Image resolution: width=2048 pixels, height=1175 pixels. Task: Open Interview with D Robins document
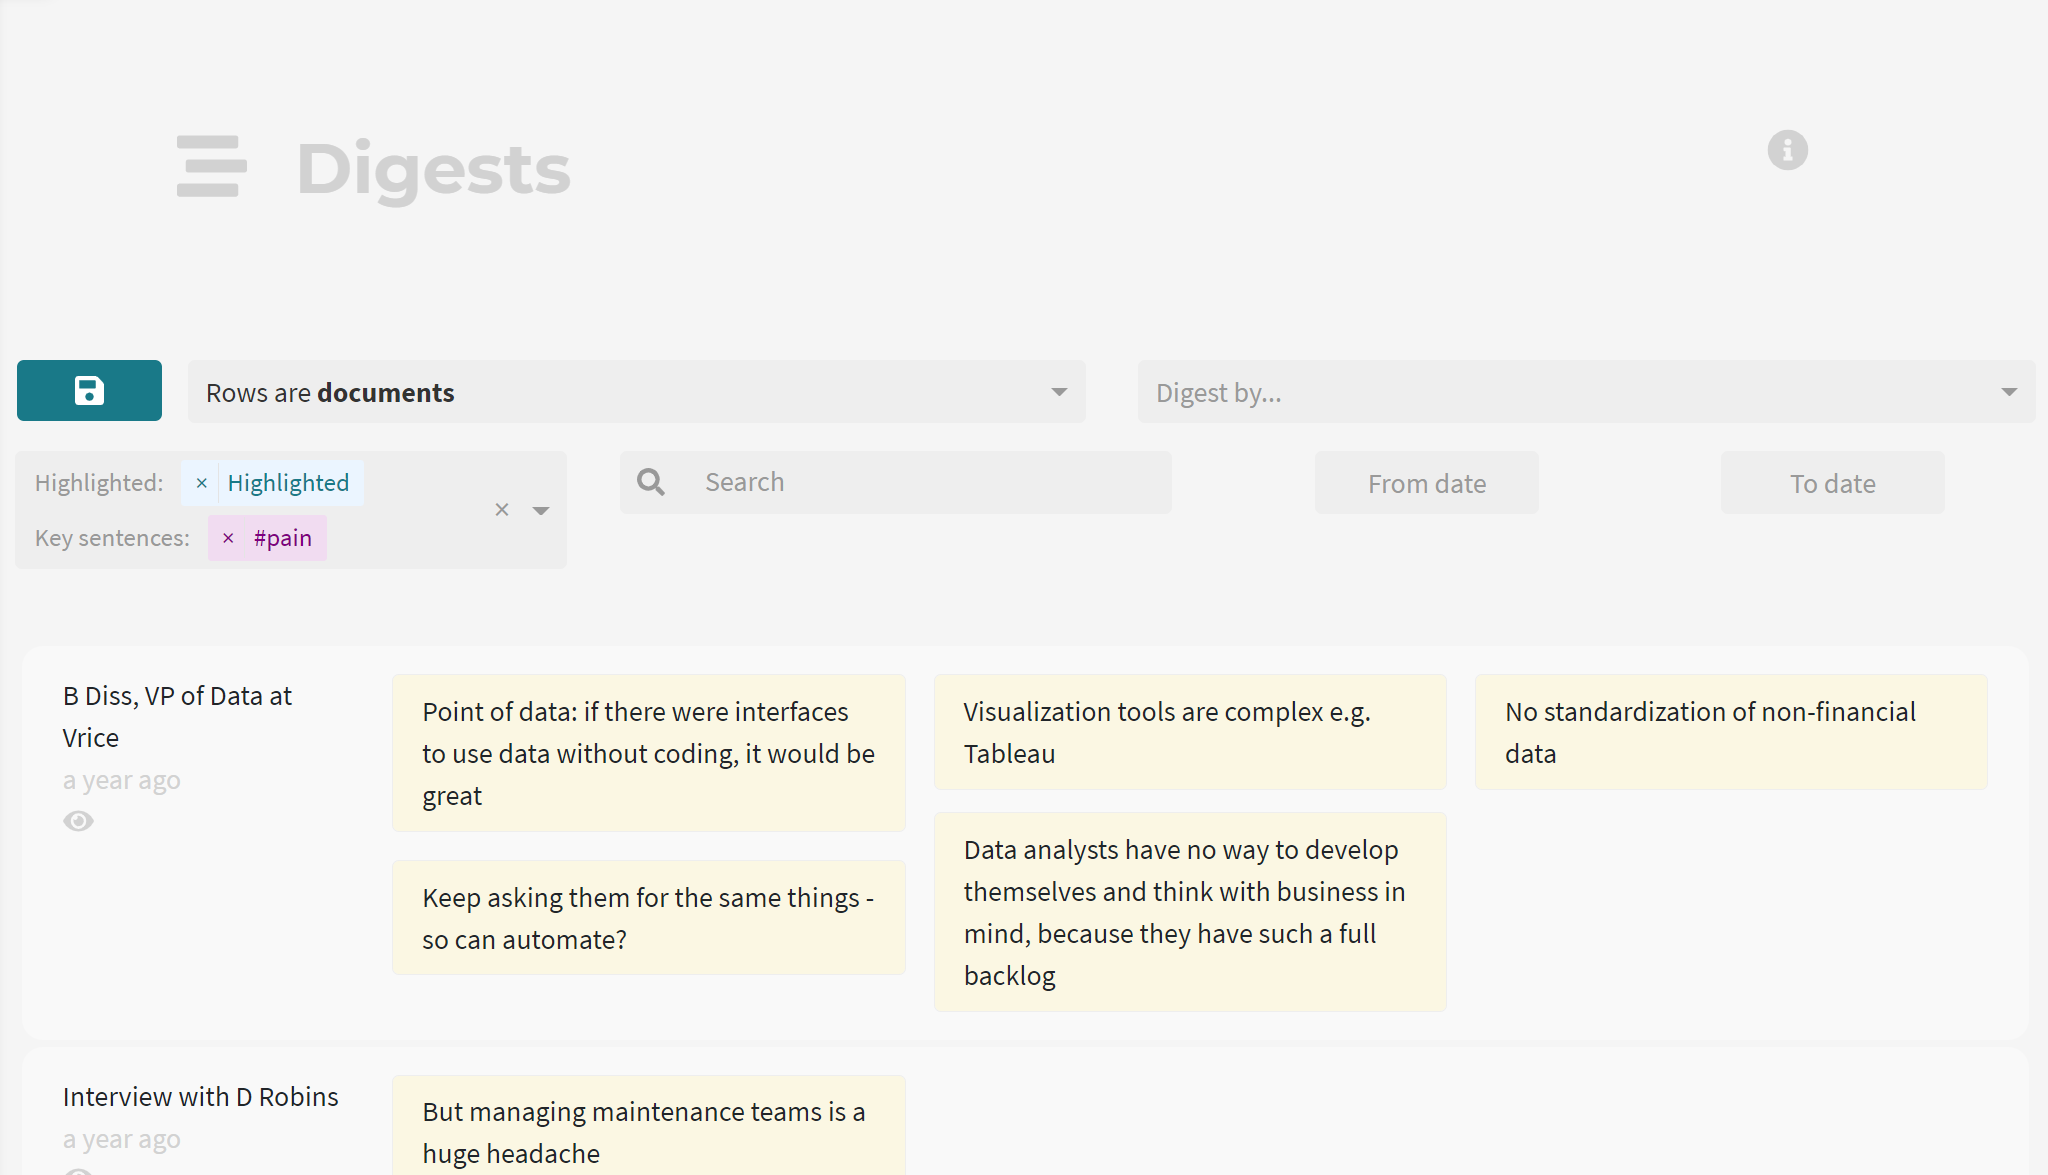coord(200,1097)
